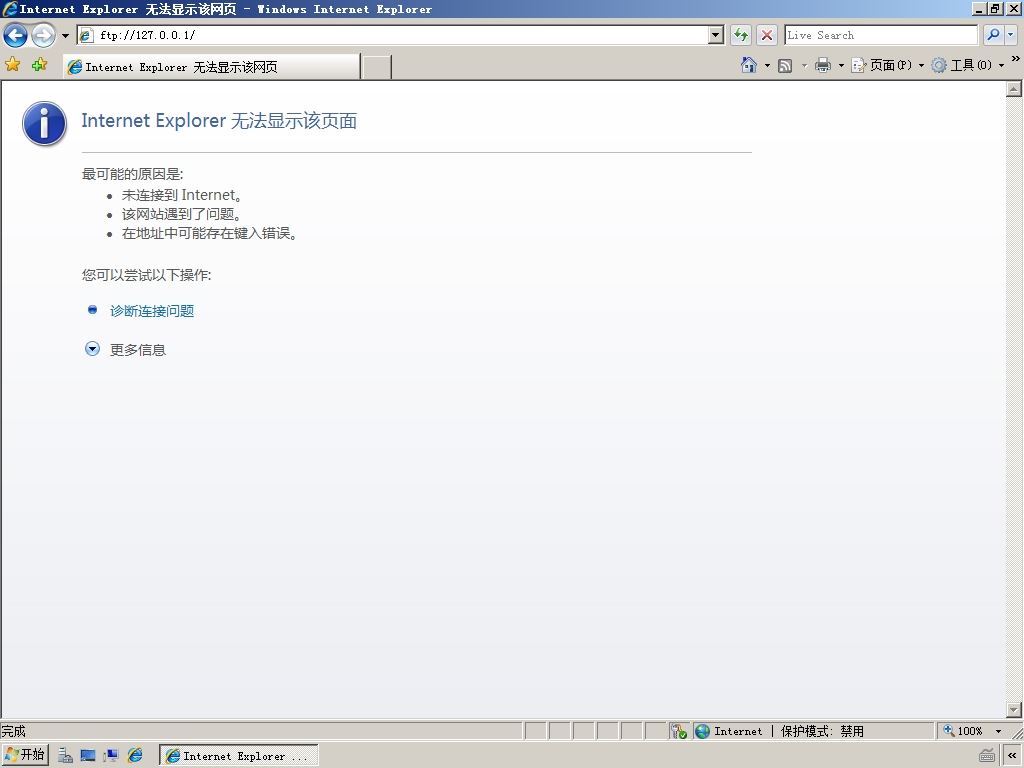Click the Internet Explorer 无法显示该页面 heading
This screenshot has height=768, width=1024.
point(219,121)
